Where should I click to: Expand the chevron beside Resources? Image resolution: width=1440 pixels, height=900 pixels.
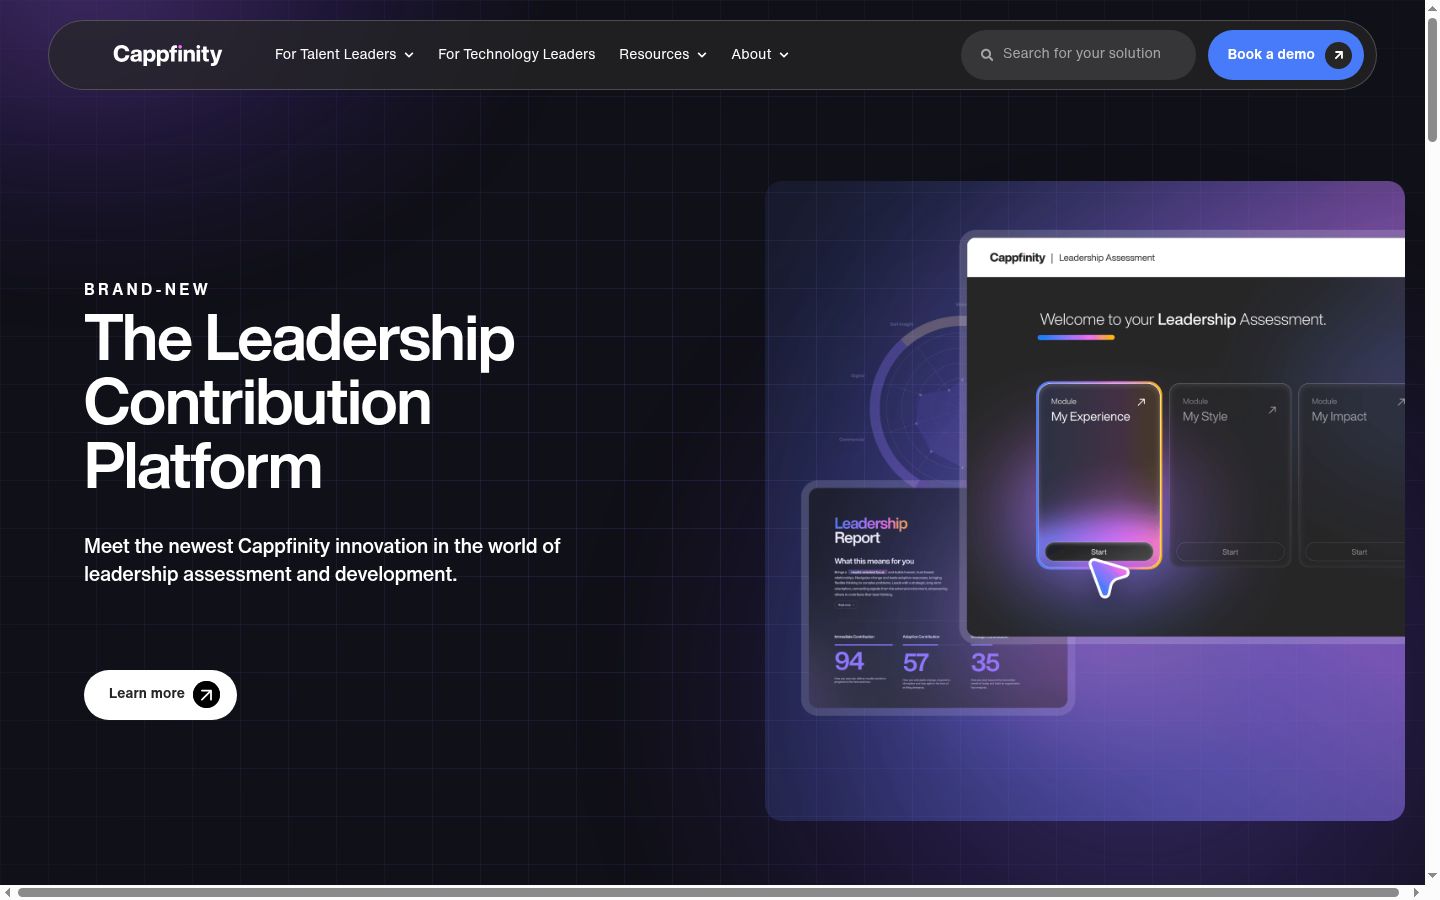[x=702, y=55]
